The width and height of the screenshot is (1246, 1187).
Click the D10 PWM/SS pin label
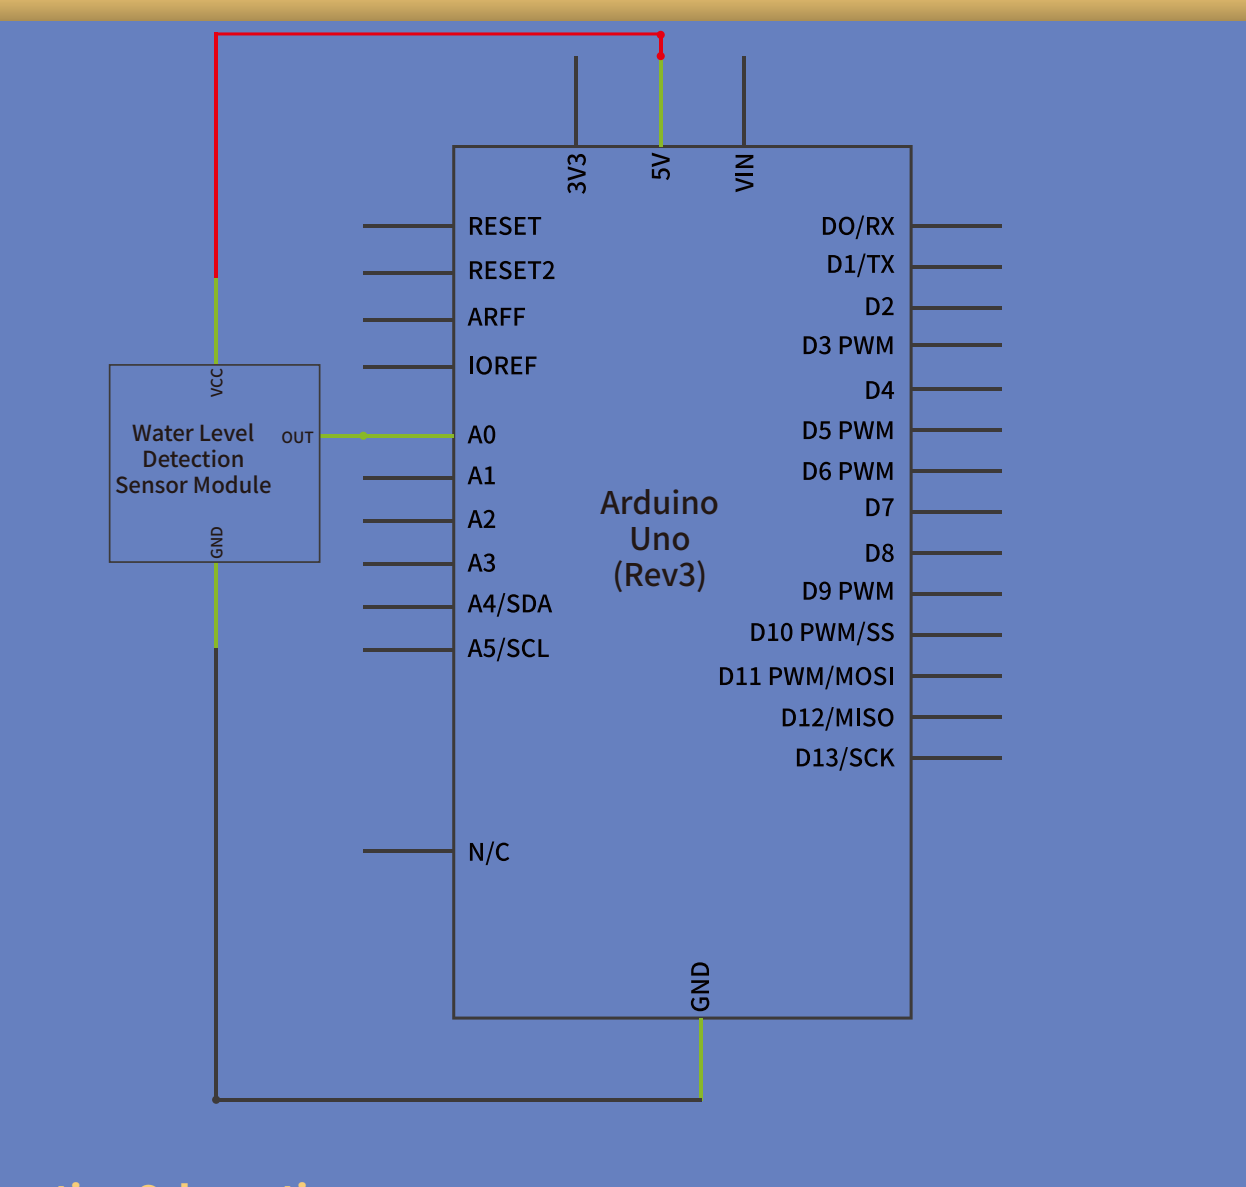coord(822,633)
